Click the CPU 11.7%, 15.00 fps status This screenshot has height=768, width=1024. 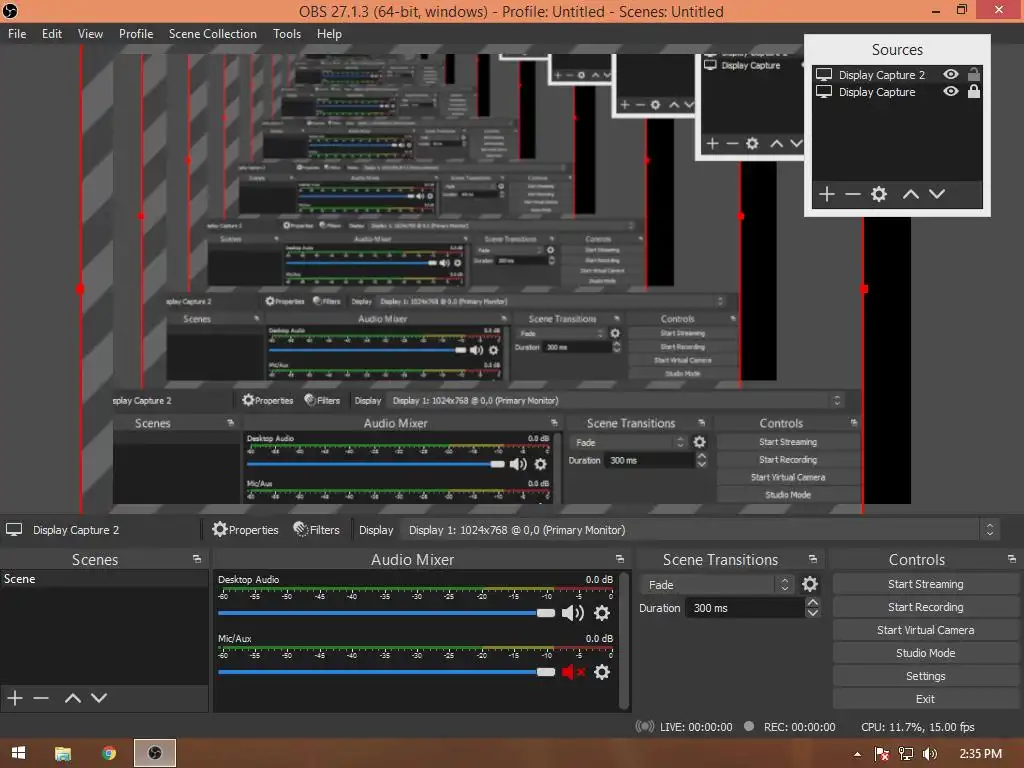click(x=918, y=727)
